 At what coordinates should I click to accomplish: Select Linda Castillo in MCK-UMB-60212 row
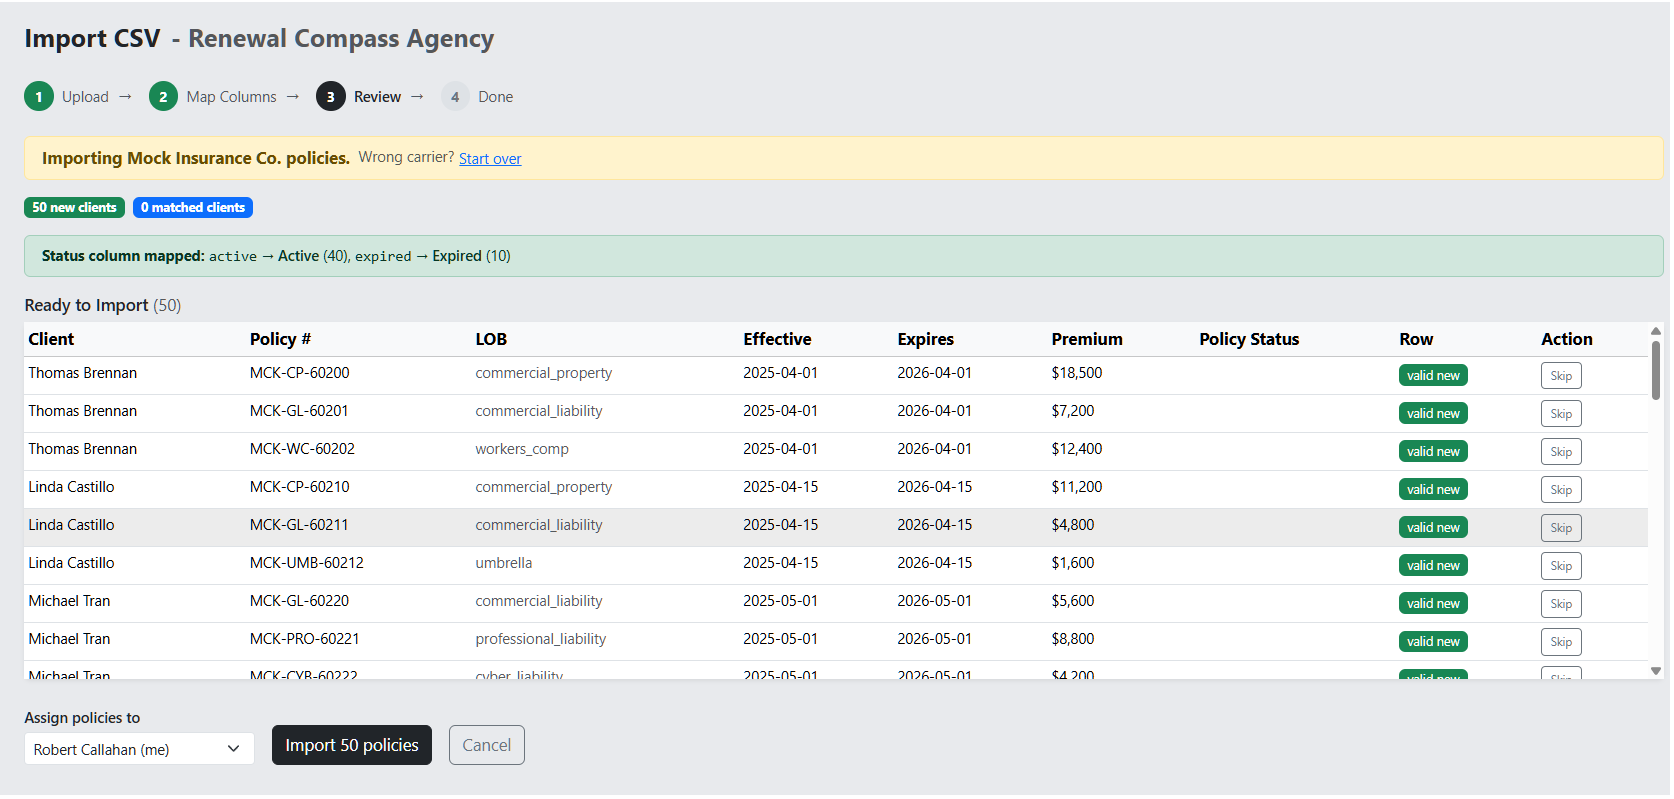[x=71, y=563]
